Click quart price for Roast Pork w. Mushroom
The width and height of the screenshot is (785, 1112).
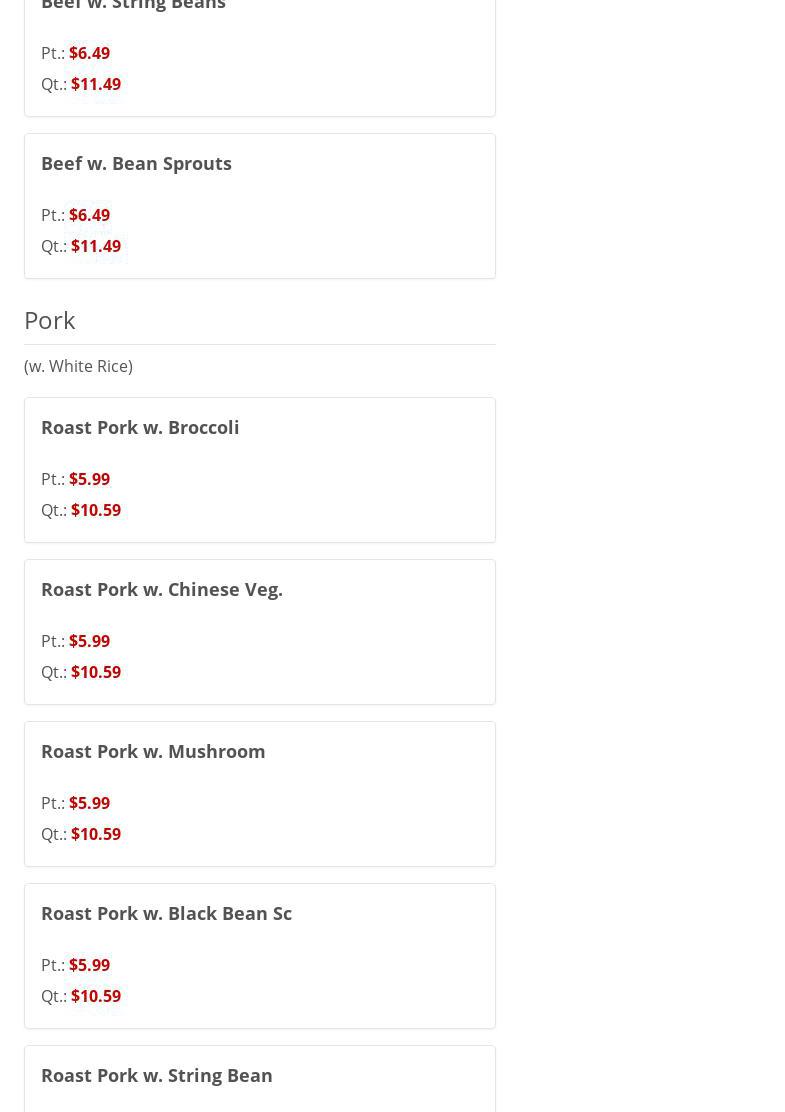click(x=95, y=834)
